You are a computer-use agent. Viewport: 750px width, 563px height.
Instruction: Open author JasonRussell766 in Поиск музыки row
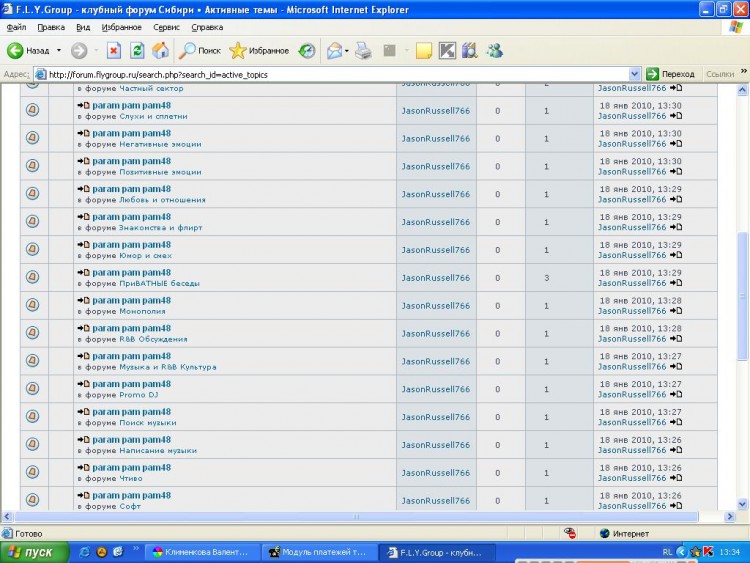click(436, 417)
